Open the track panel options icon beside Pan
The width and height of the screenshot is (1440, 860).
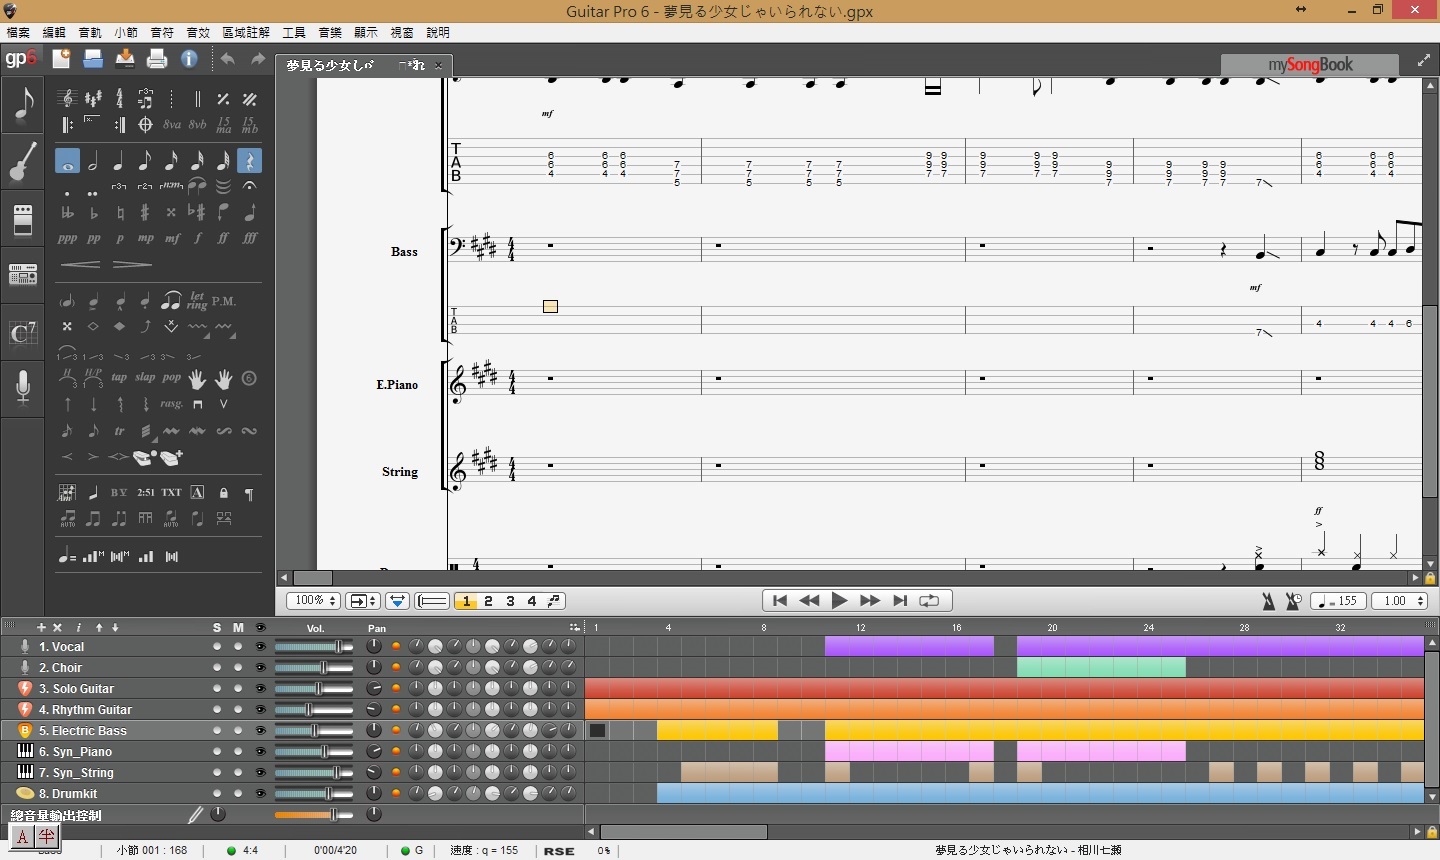click(574, 627)
